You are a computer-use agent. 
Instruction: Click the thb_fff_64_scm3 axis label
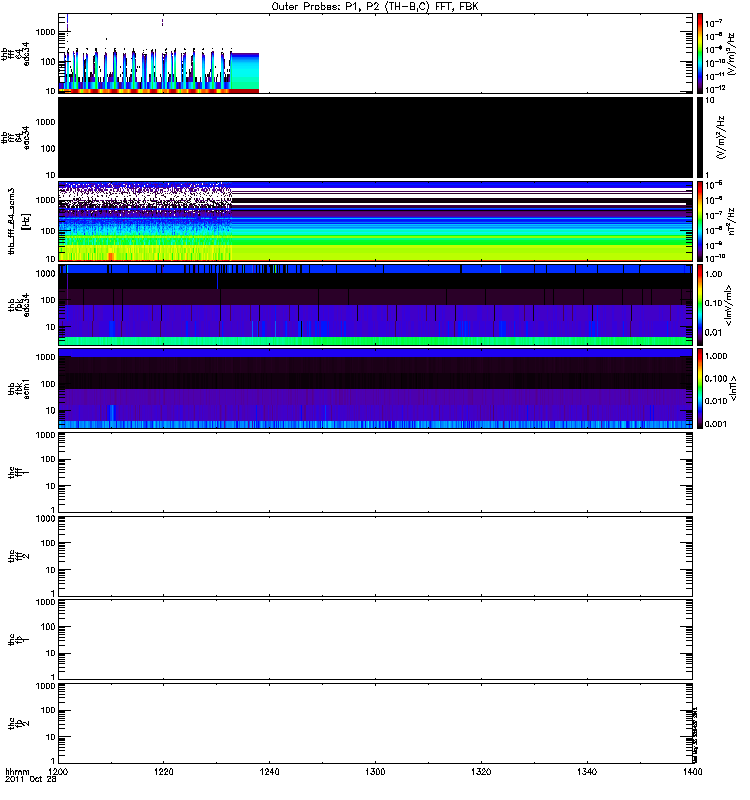pos(13,221)
